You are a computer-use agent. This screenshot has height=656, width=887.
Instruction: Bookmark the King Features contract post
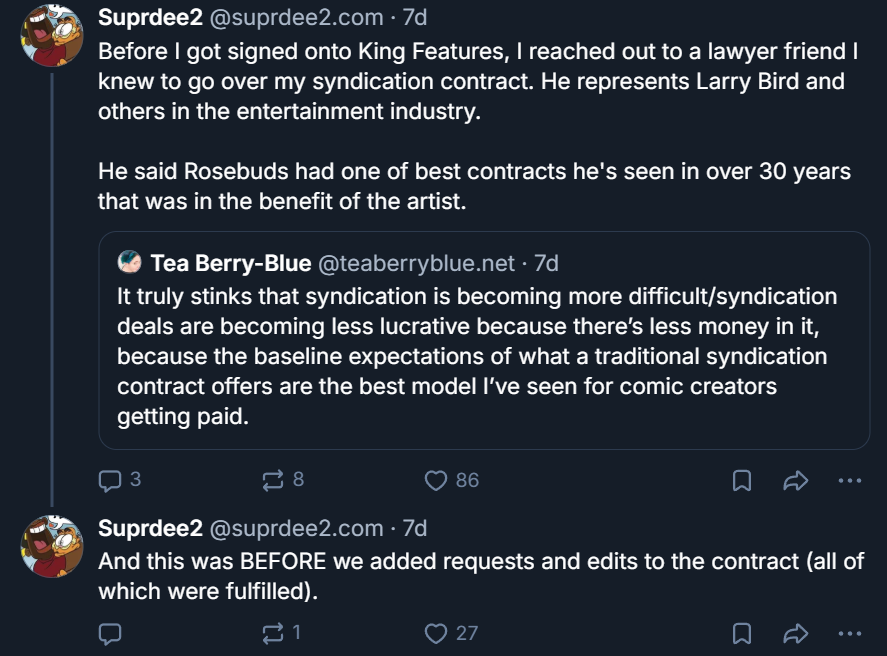(742, 481)
